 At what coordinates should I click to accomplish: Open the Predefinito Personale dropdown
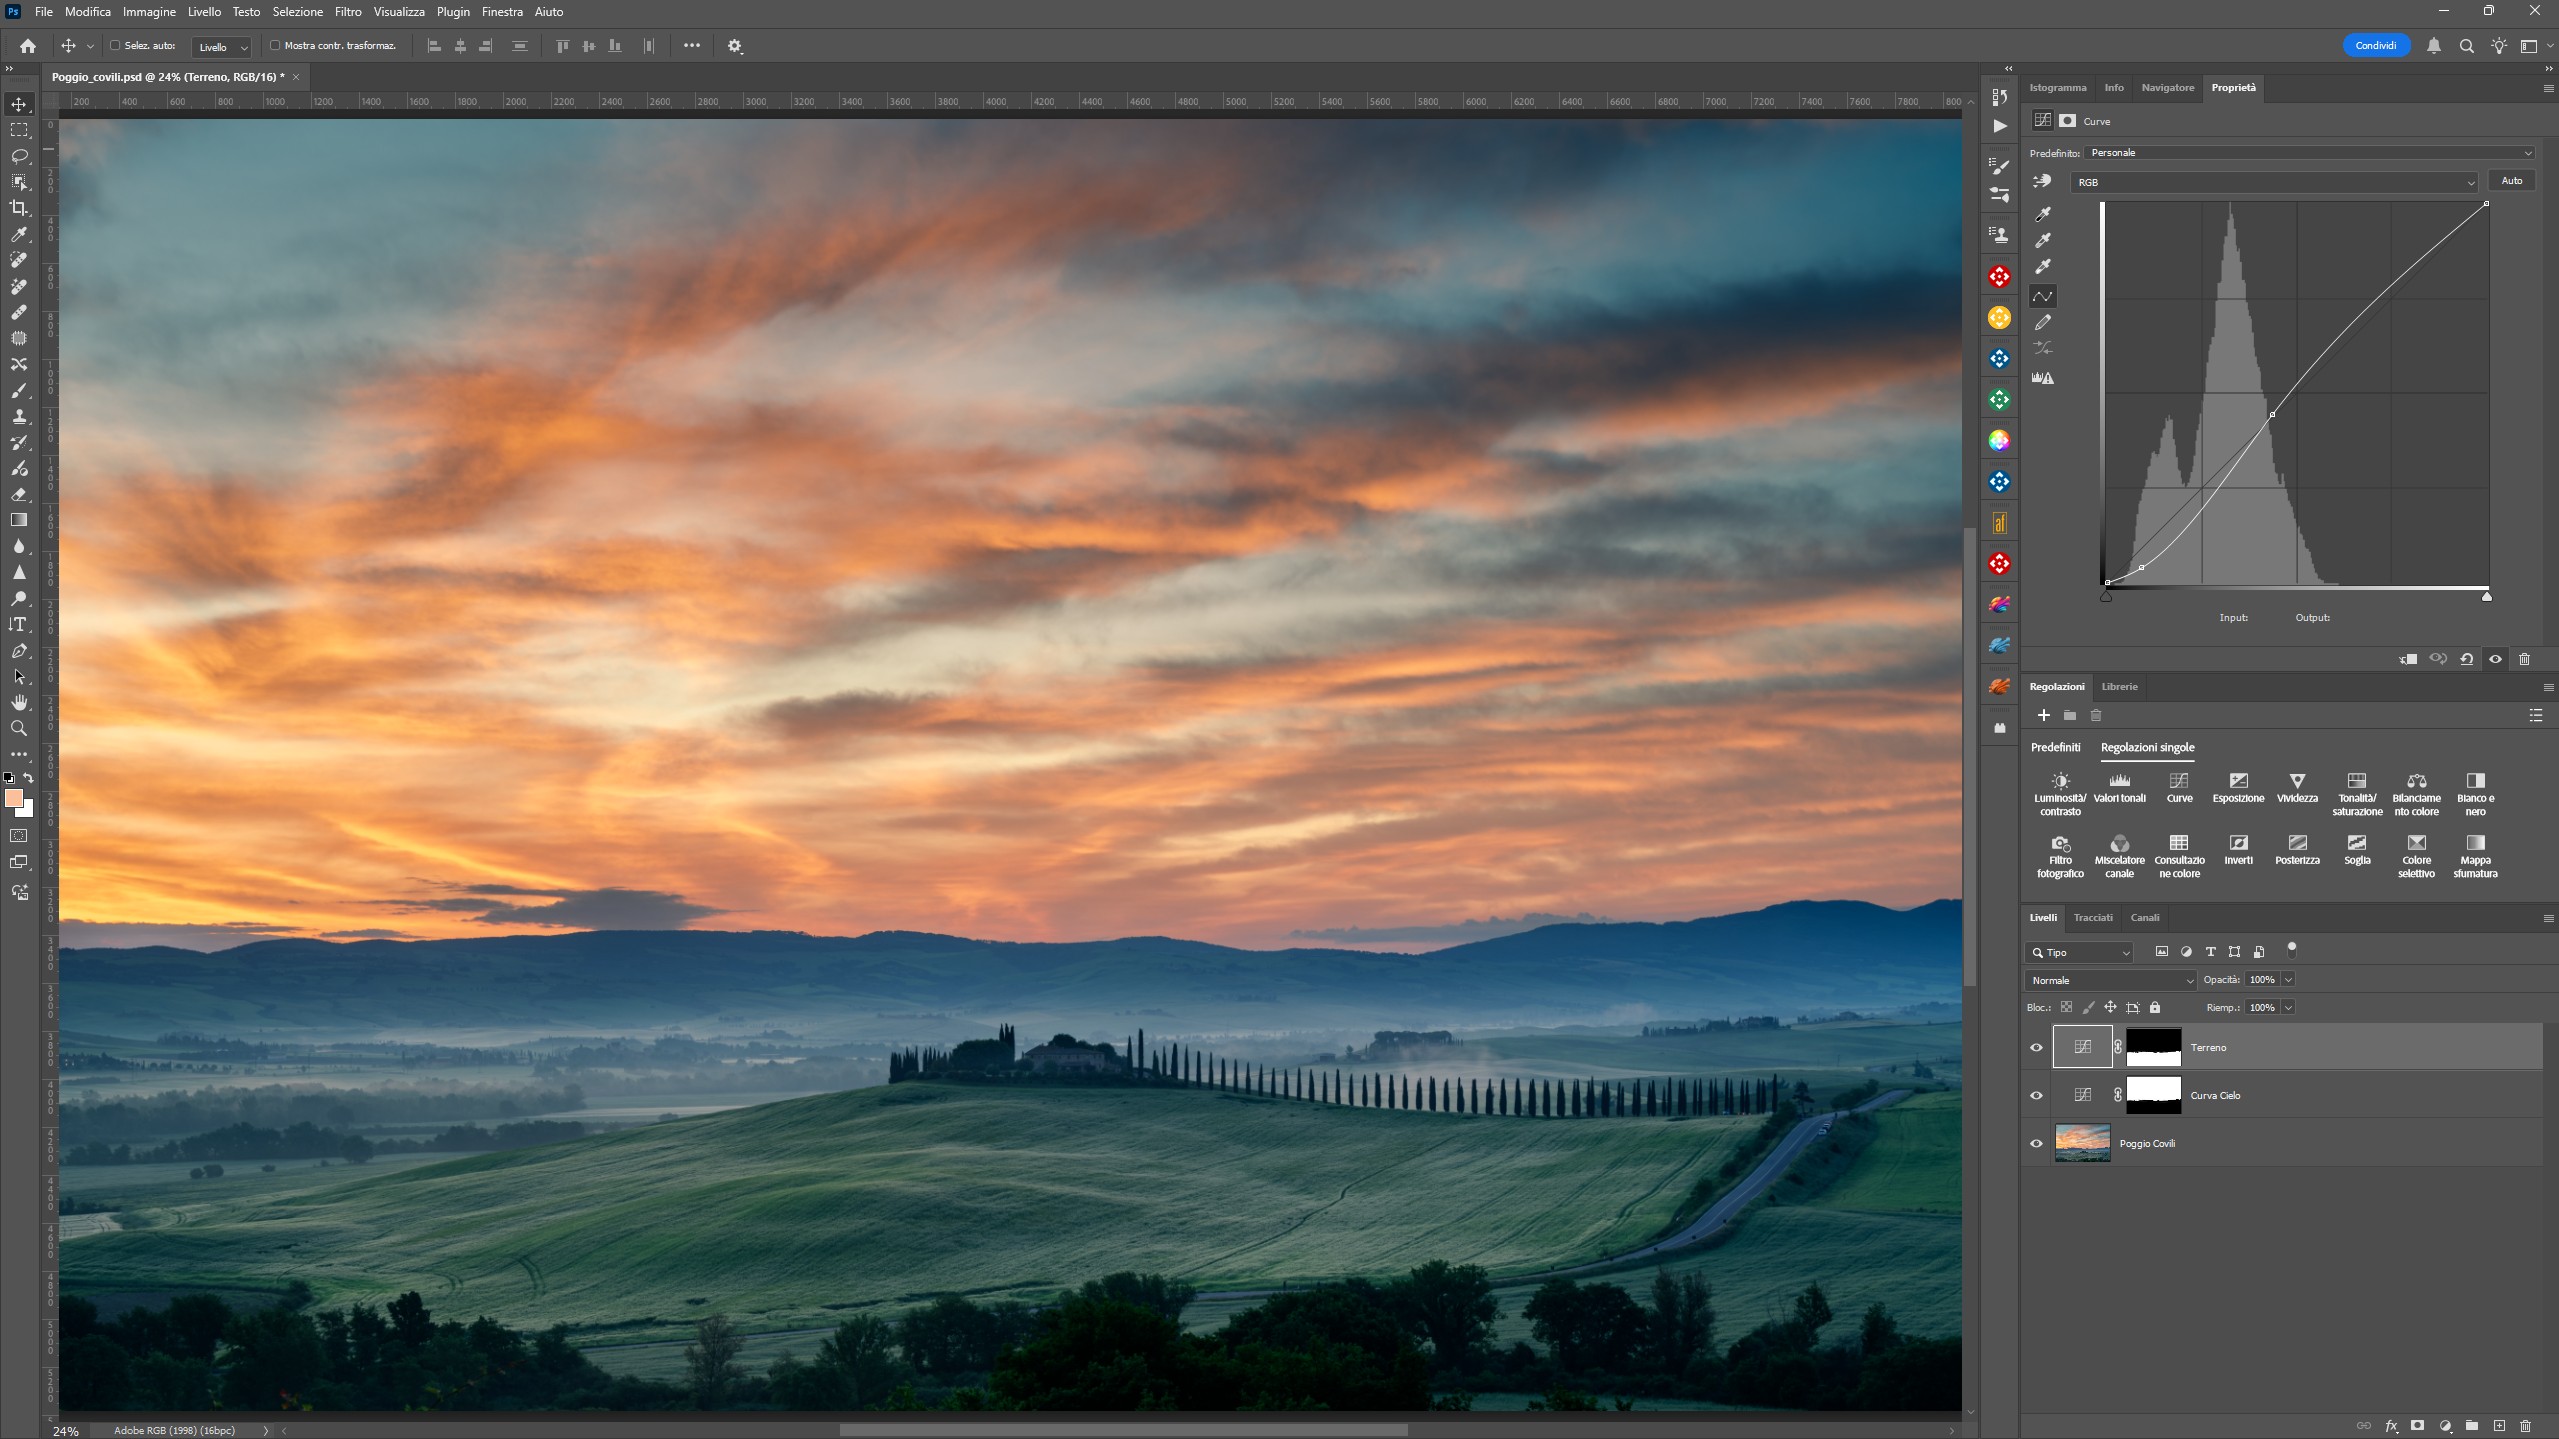(2310, 153)
